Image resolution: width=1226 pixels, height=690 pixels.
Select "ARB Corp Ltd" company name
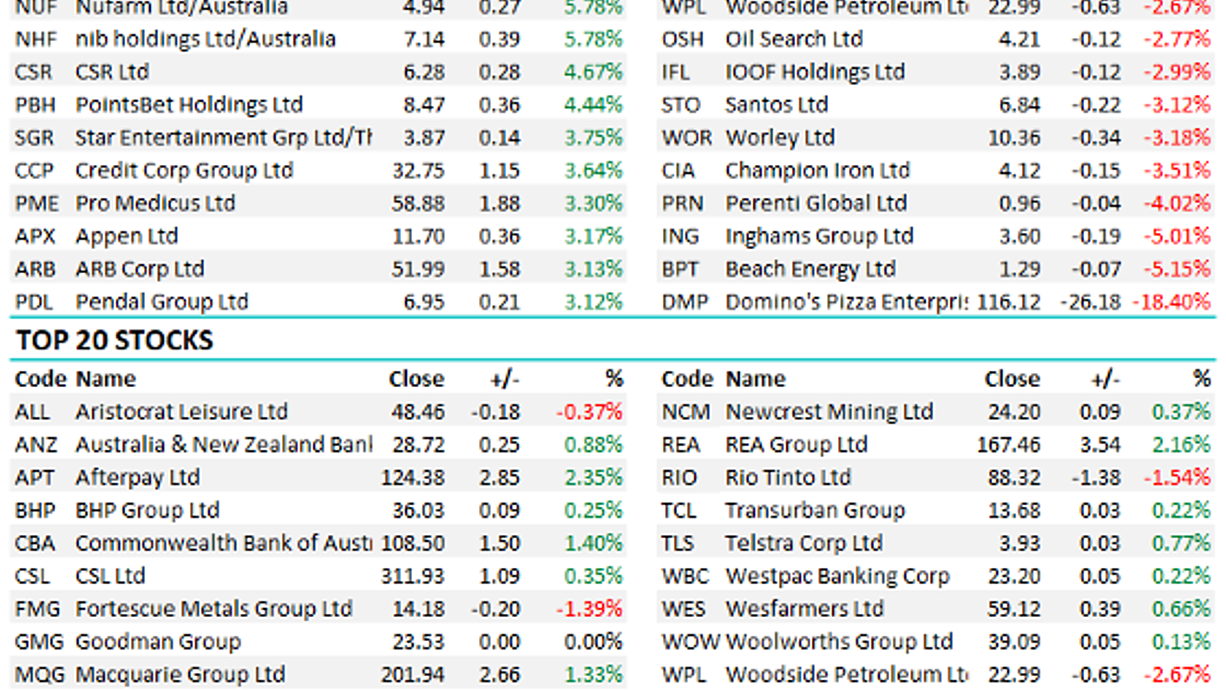140,271
